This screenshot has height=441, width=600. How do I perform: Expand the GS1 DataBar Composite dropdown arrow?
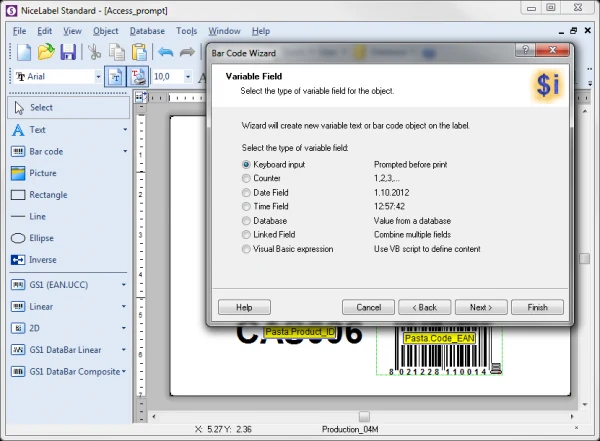point(124,372)
